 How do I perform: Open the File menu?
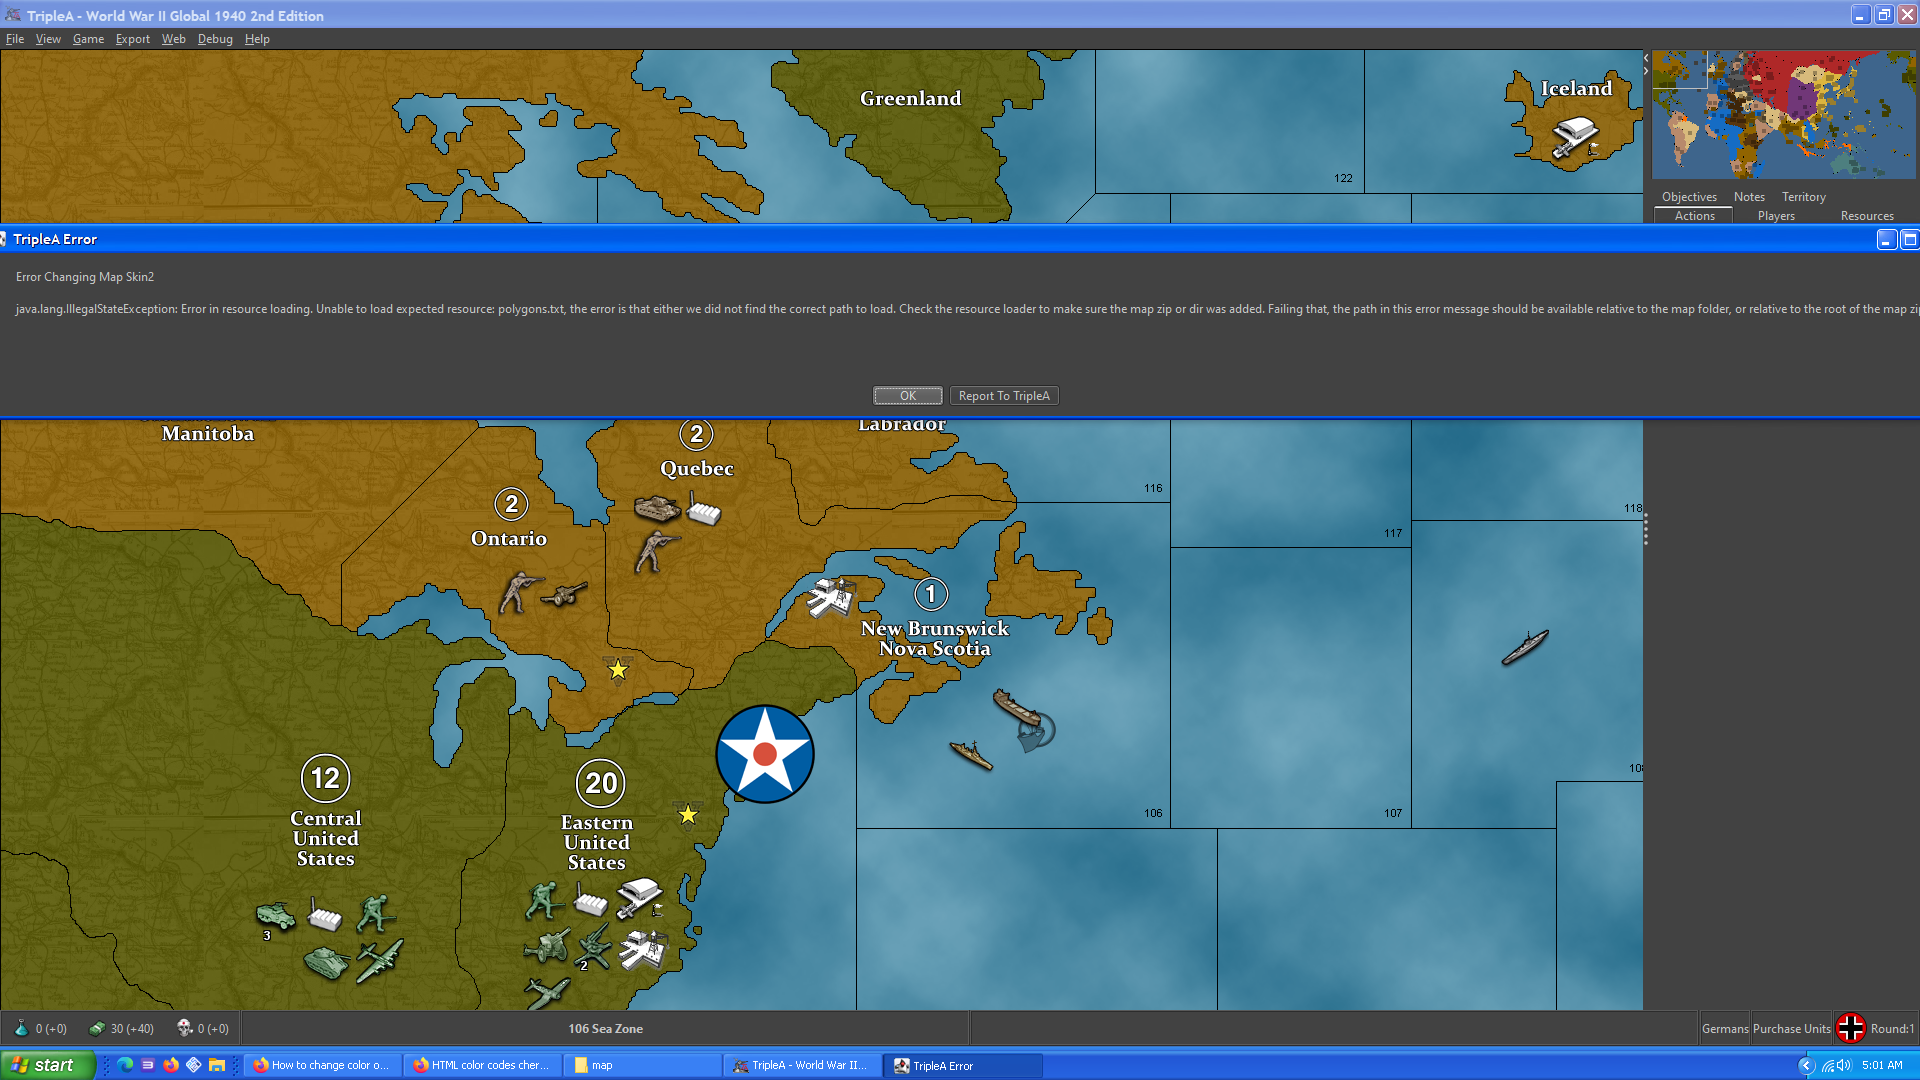click(15, 39)
